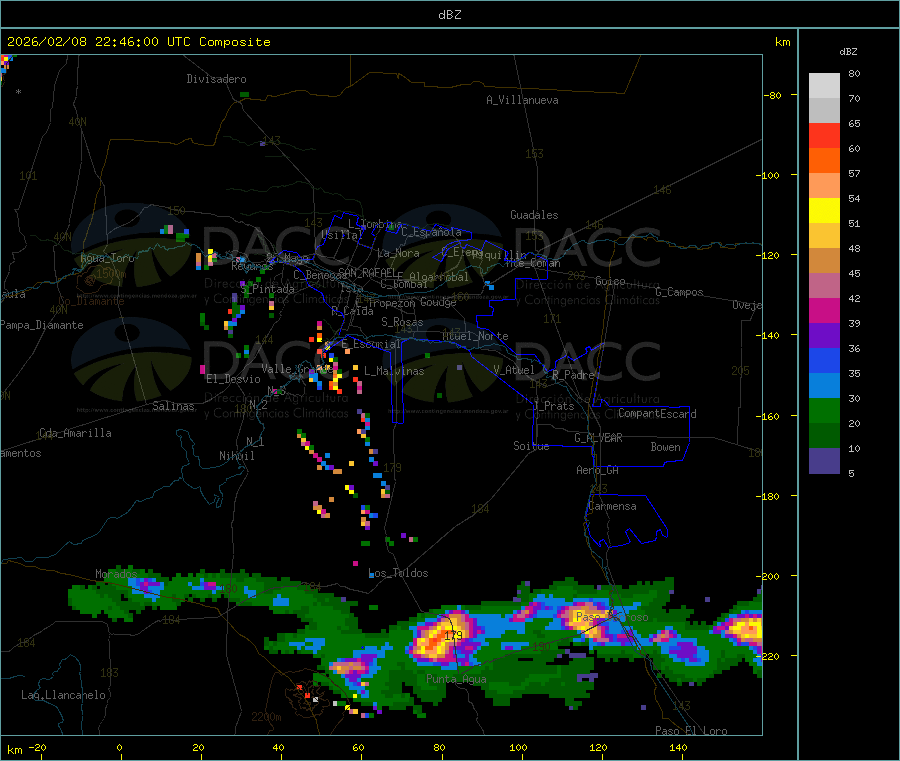Click the Atuel_Norte label
Viewport: 900px width, 761px height.
475,336
